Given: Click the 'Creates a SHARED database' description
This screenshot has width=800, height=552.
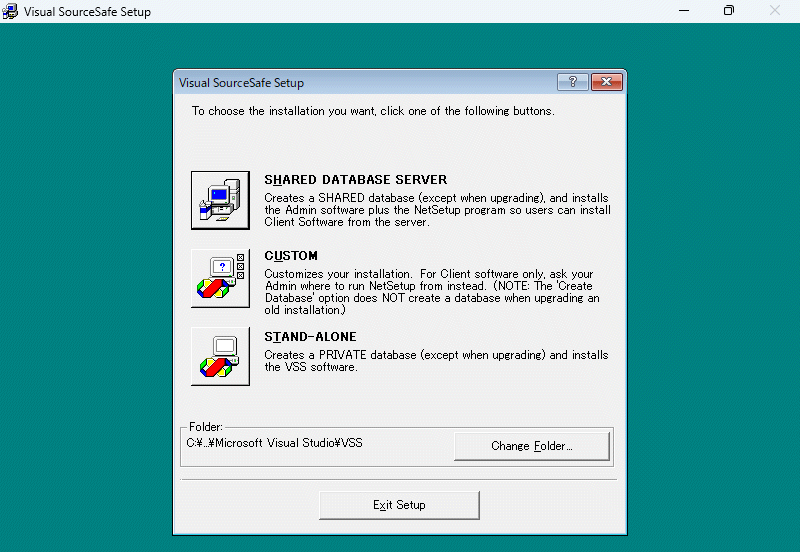Looking at the screenshot, I should click(x=437, y=210).
